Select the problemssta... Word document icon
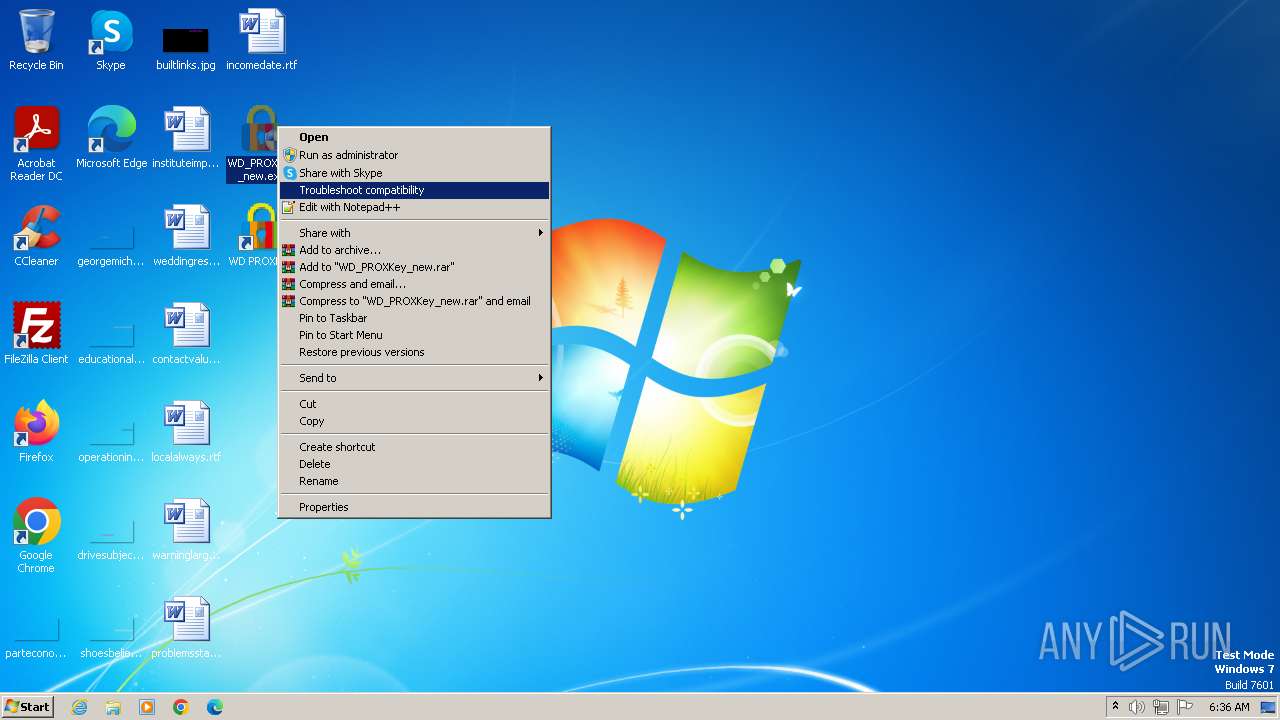1280x720 pixels. 186,628
